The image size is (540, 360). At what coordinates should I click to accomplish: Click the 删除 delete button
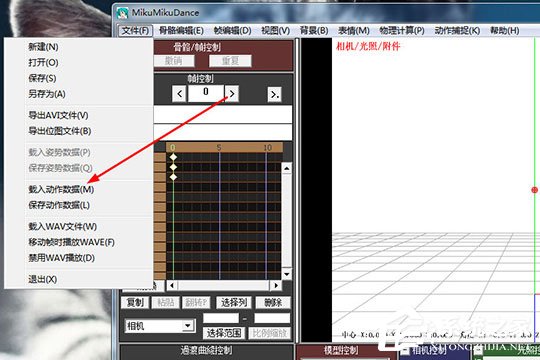coord(273,302)
